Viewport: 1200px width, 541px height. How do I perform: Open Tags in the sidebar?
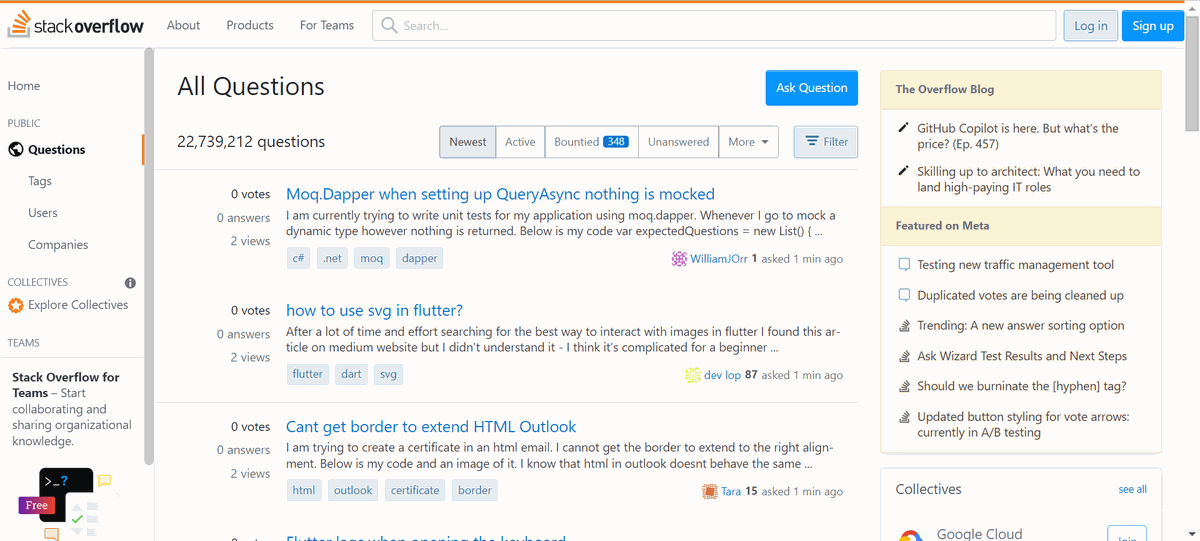(x=40, y=181)
